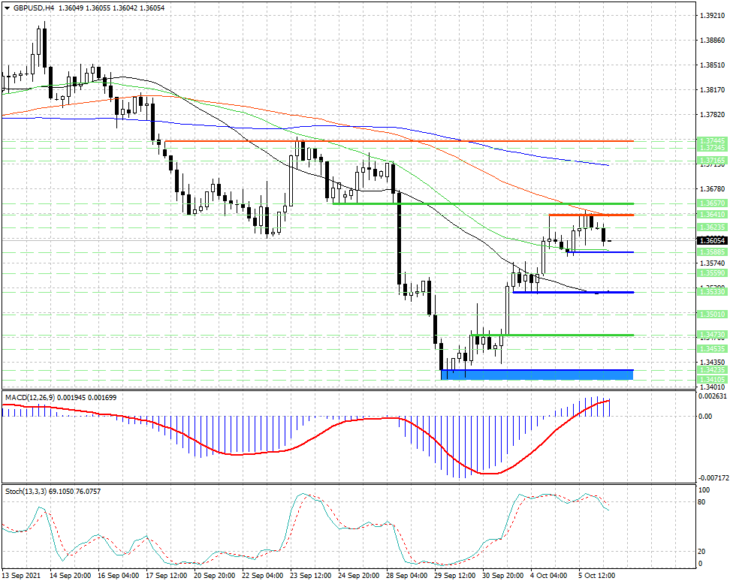This screenshot has width=730, height=584.
Task: Select the 1.36570 green level price tag
Action: pyautogui.click(x=712, y=204)
